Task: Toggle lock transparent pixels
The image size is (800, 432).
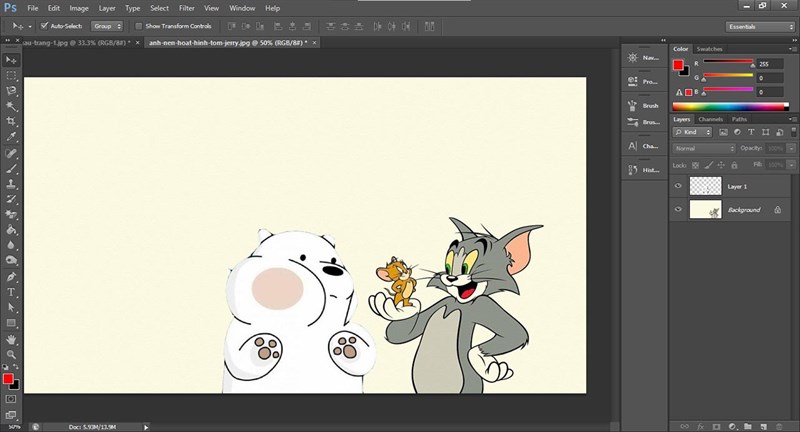Action: (x=695, y=165)
